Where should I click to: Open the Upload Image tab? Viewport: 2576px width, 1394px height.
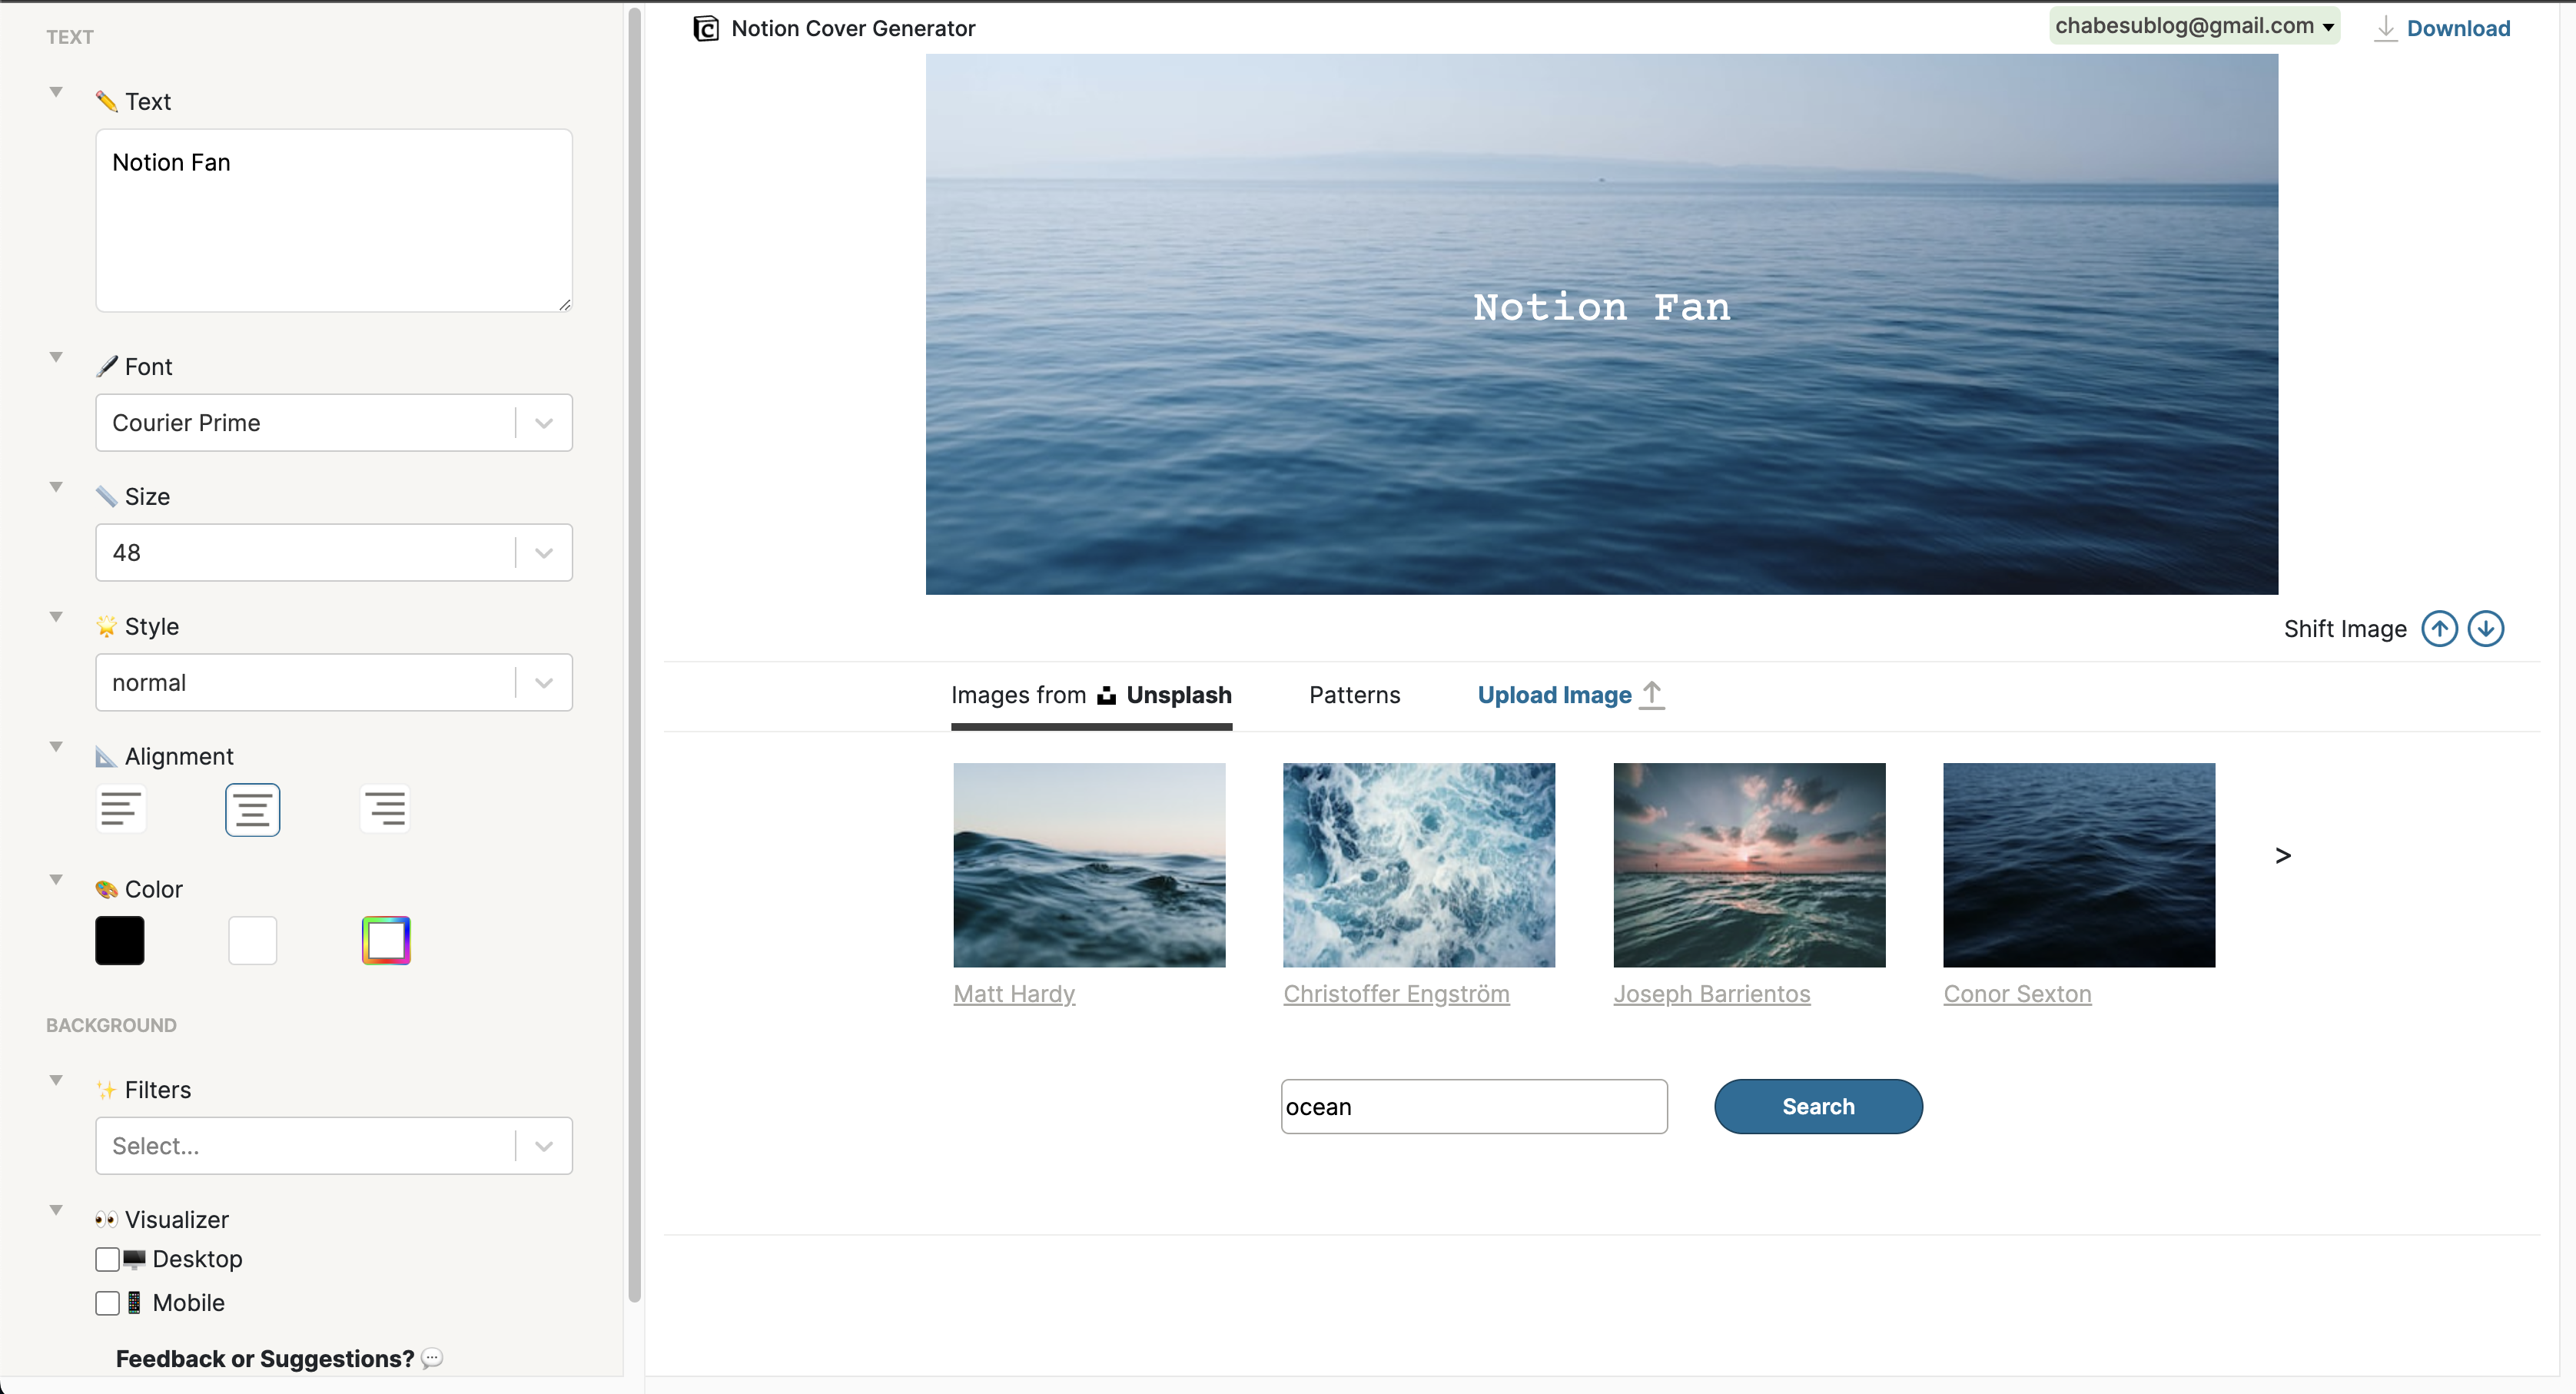pos(1571,695)
